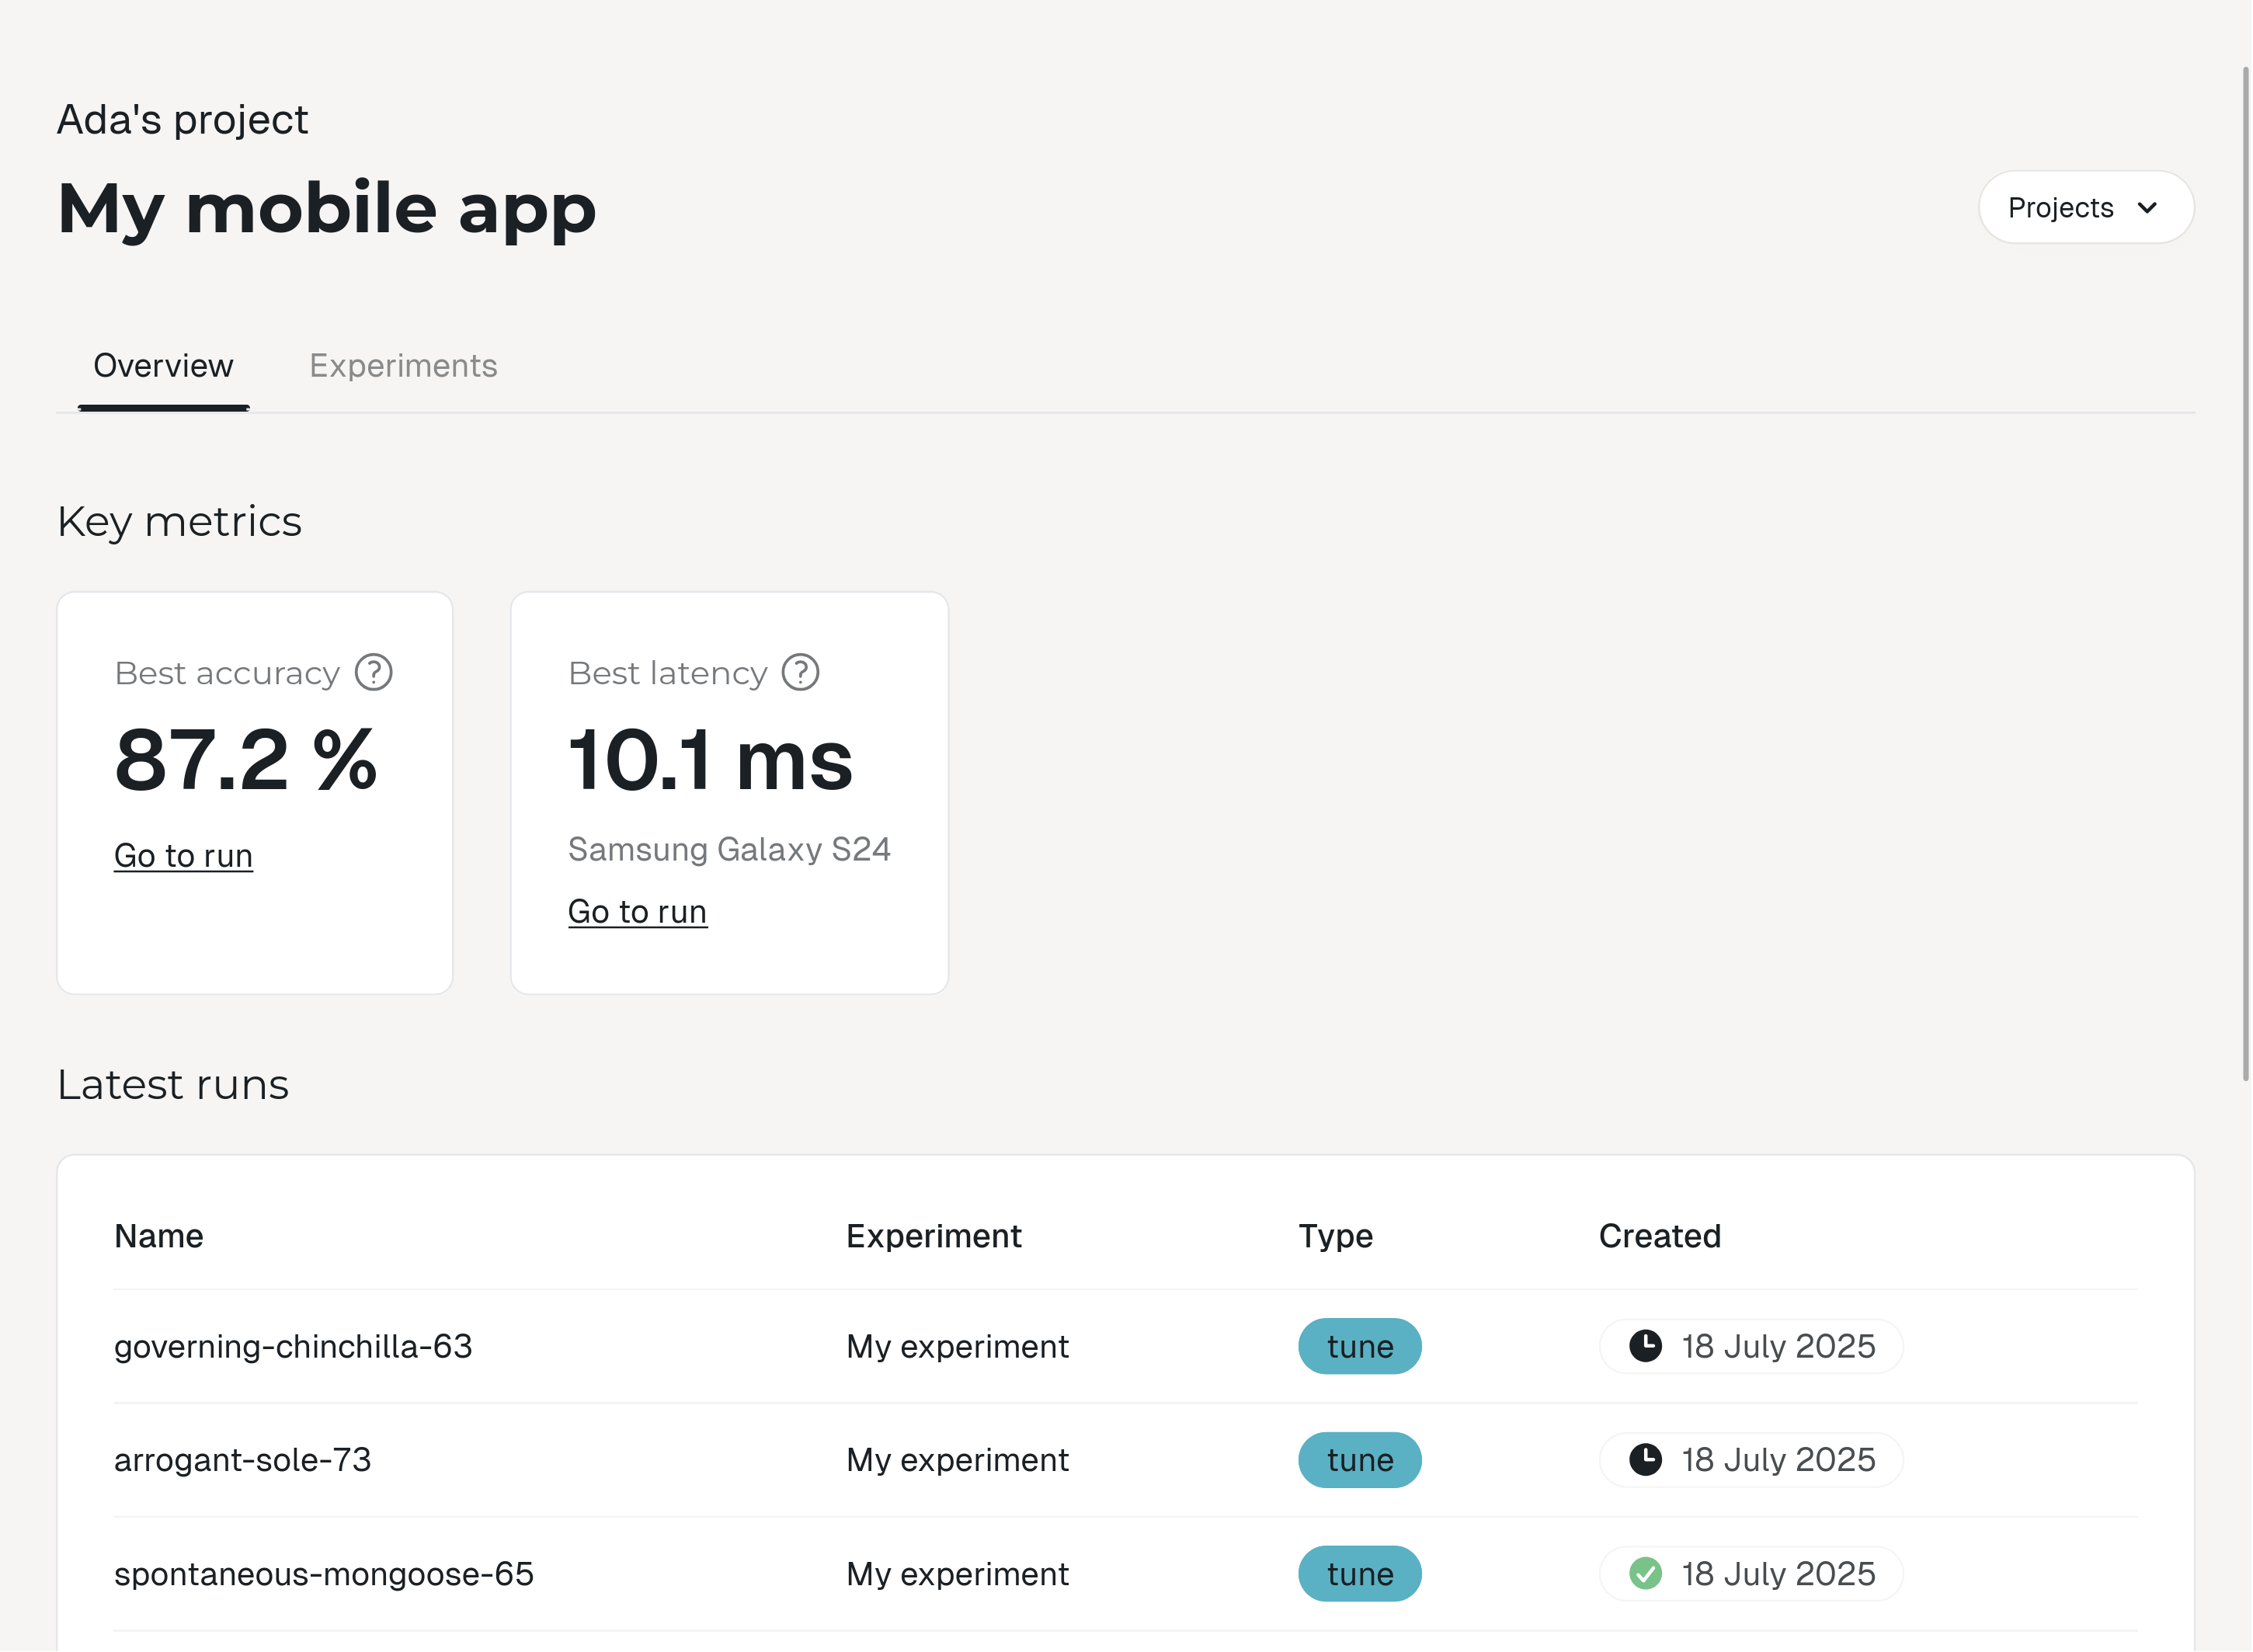This screenshot has width=2253, height=1652.
Task: Click tune badge for arrogant-sole-73
Action: tap(1360, 1461)
